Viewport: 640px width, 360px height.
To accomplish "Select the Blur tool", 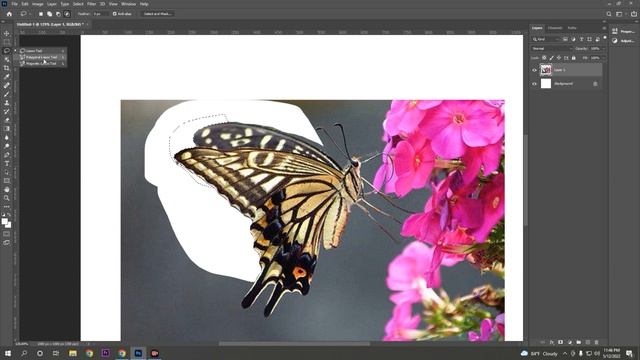I will pos(7,137).
